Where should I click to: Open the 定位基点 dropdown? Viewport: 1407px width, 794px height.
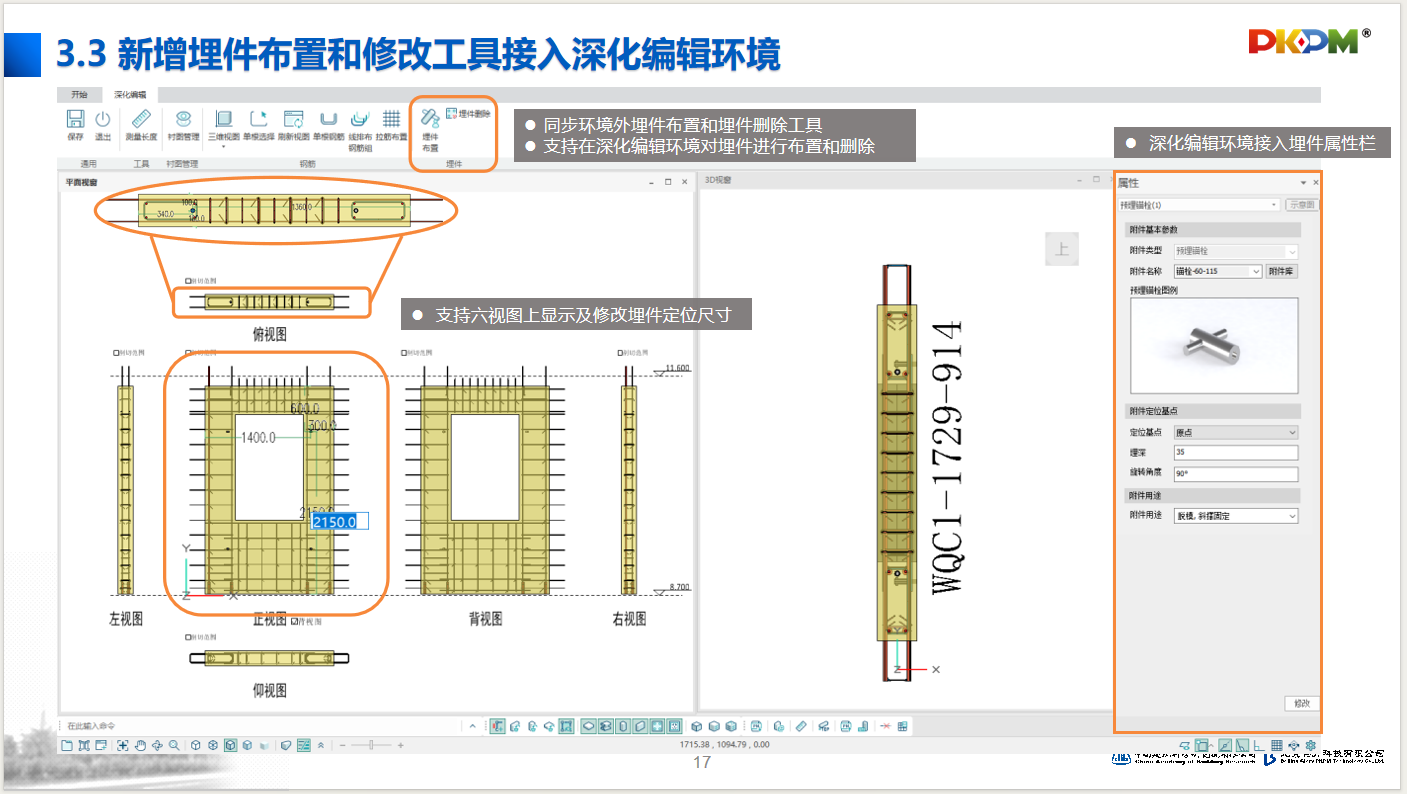click(x=1292, y=433)
